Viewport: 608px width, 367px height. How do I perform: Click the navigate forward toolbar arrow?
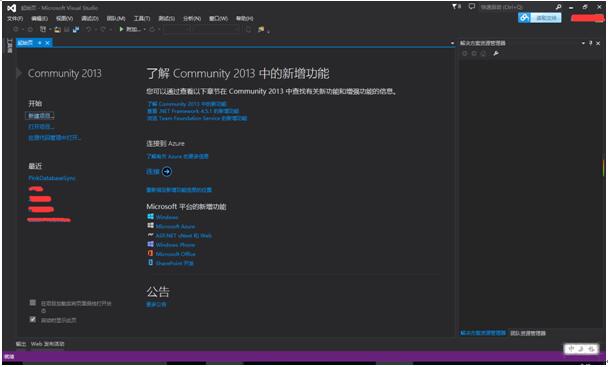click(30, 29)
